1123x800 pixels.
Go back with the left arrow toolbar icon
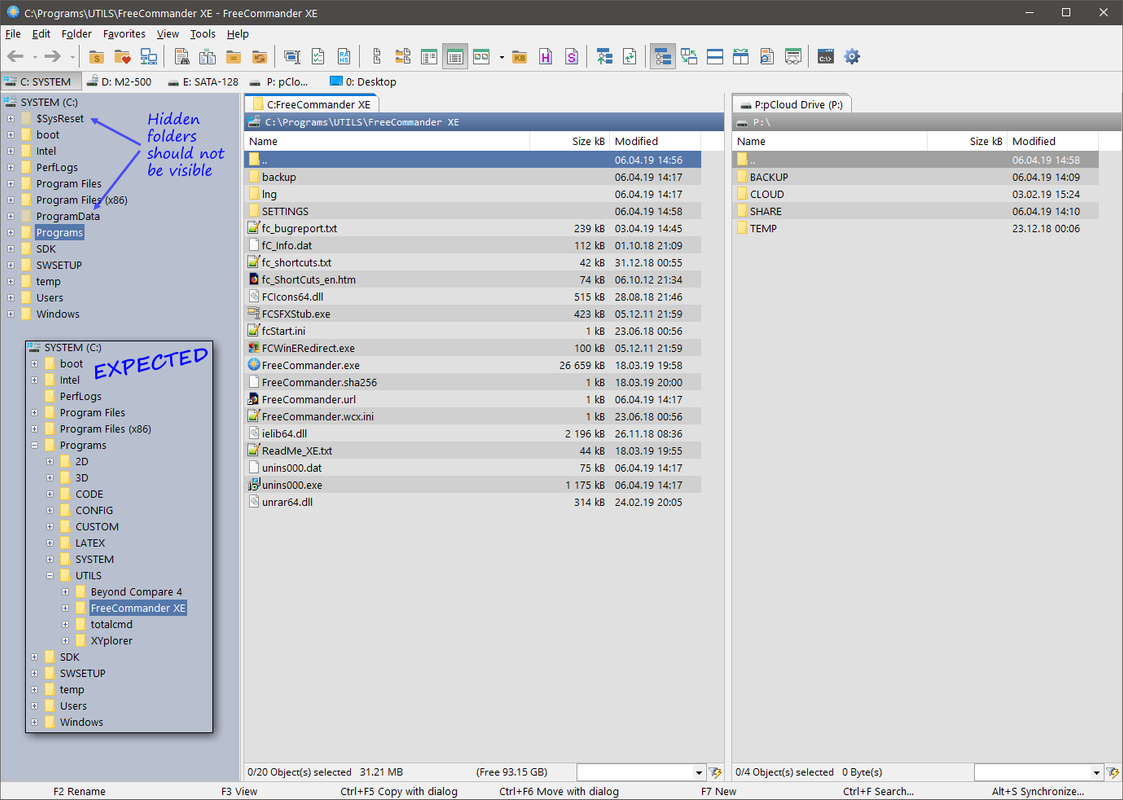click(15, 57)
